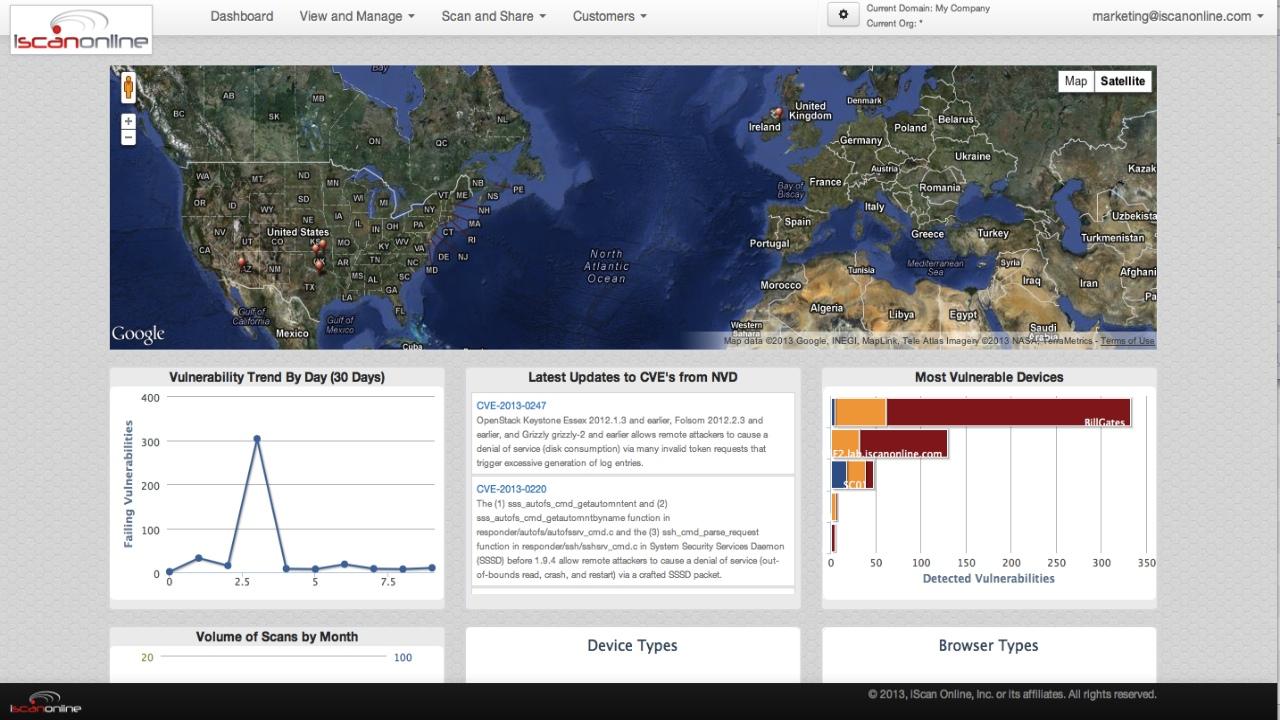Expand the Customers dropdown

tap(610, 16)
